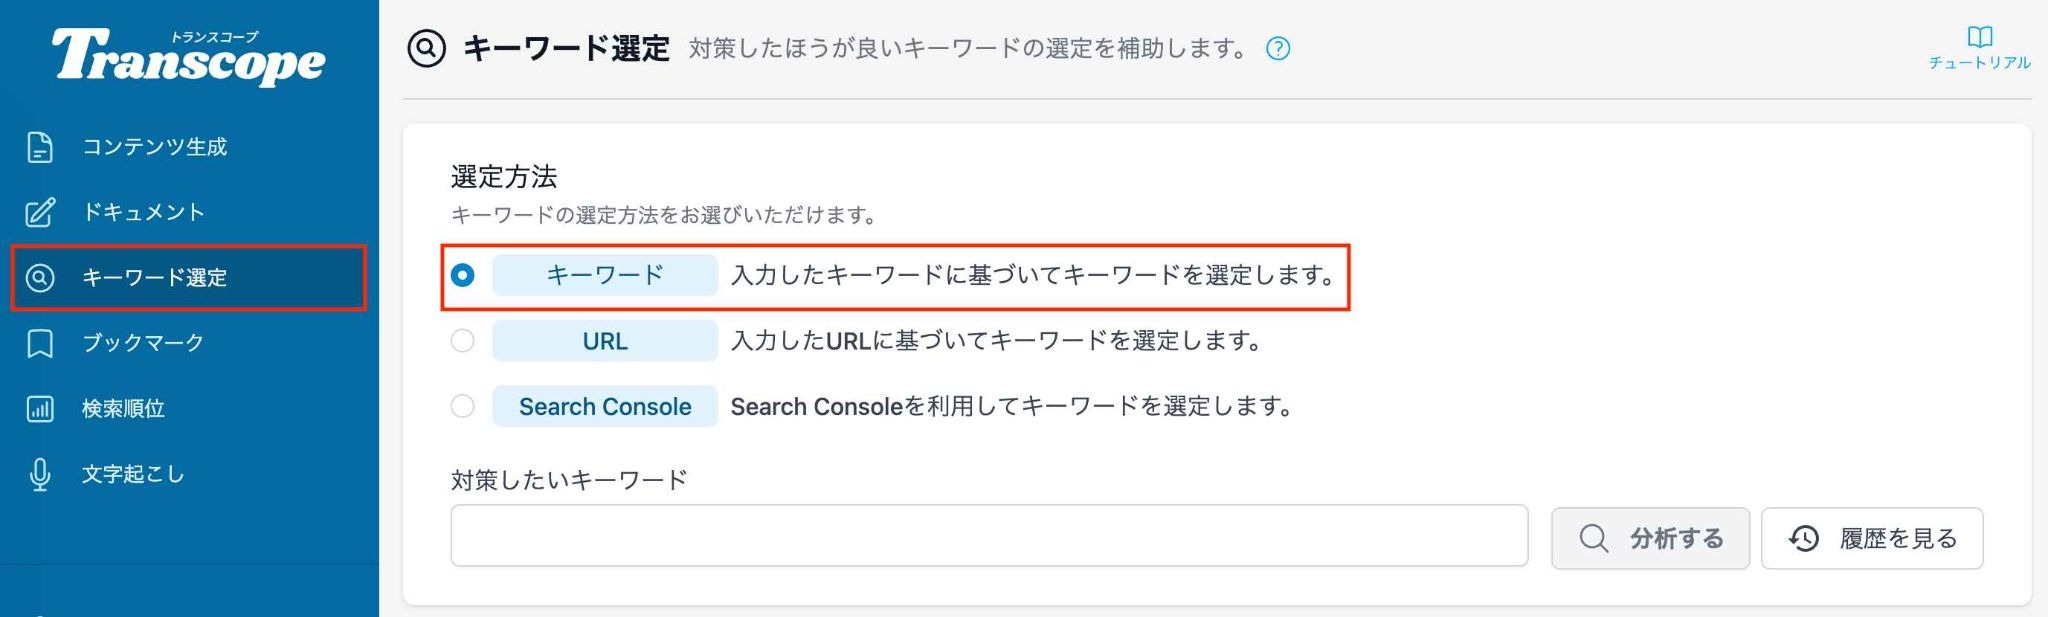Click the 検索順位 chart icon

tap(40, 408)
